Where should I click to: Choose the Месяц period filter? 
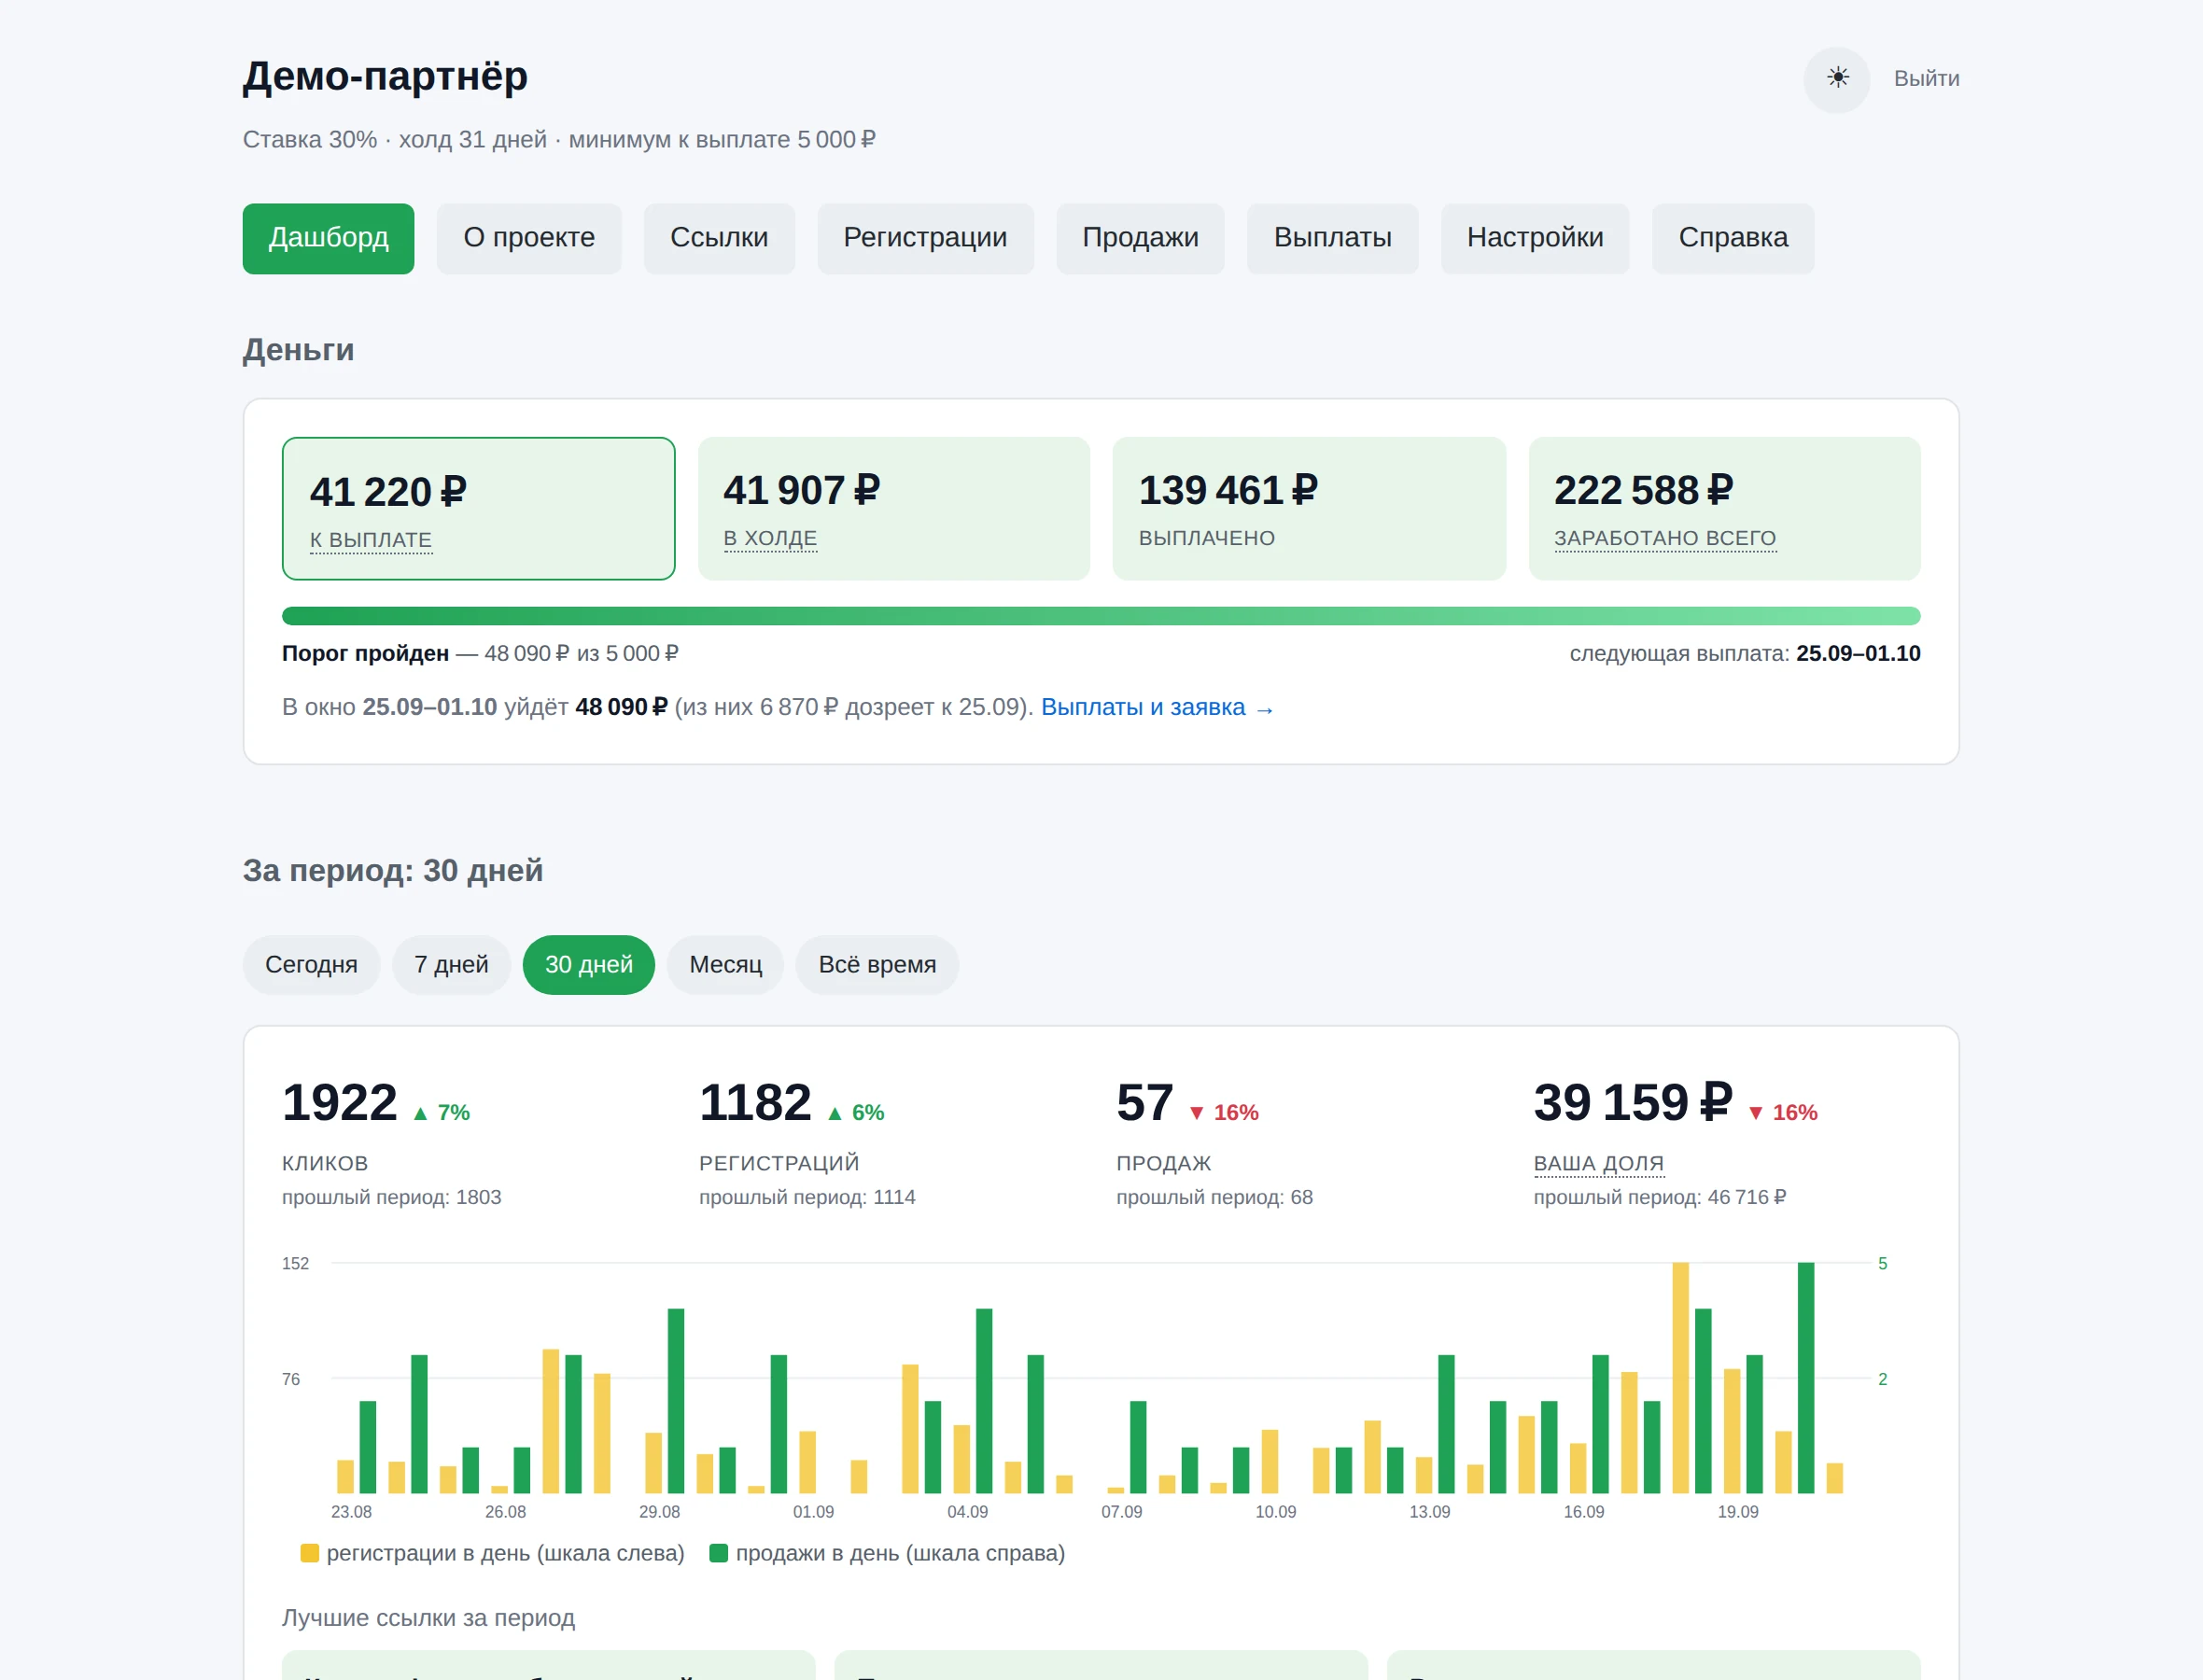(725, 964)
